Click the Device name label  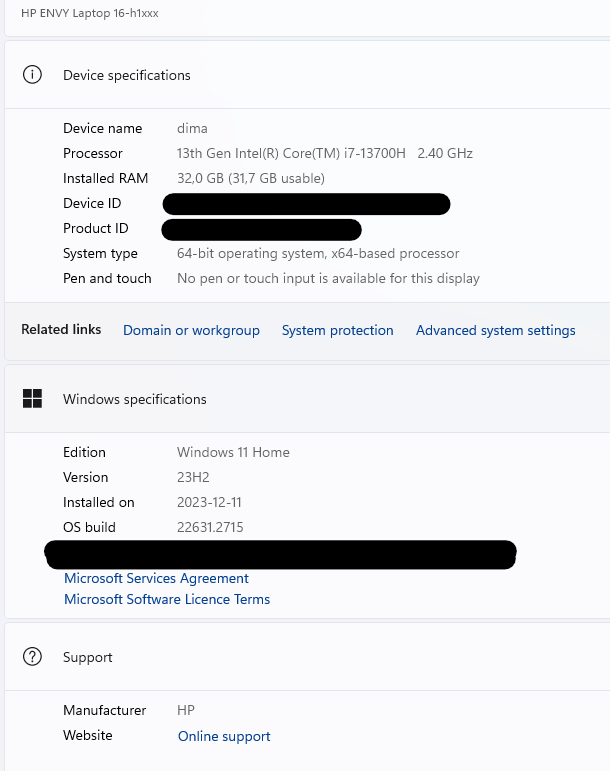(102, 128)
